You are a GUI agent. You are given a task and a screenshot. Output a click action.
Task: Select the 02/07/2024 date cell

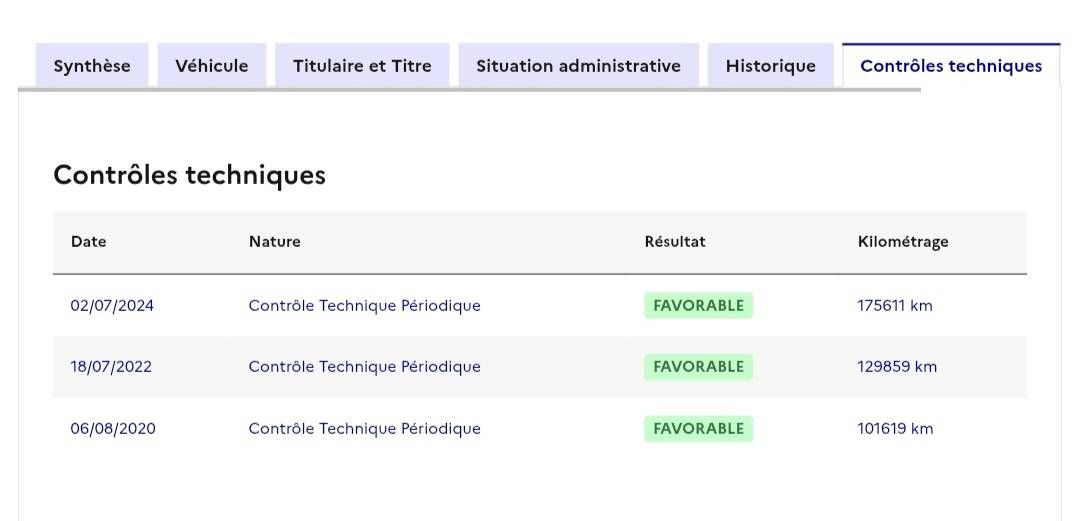[x=112, y=305]
